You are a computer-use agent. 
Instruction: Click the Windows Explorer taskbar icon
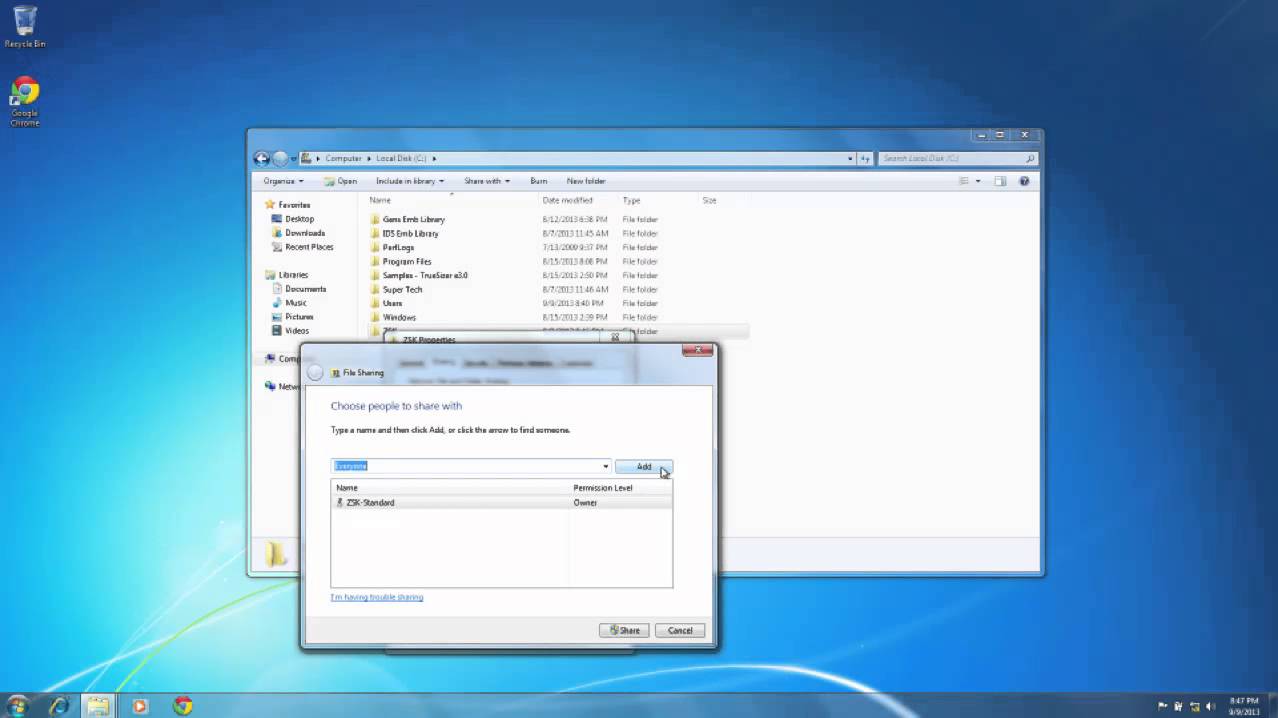click(98, 705)
